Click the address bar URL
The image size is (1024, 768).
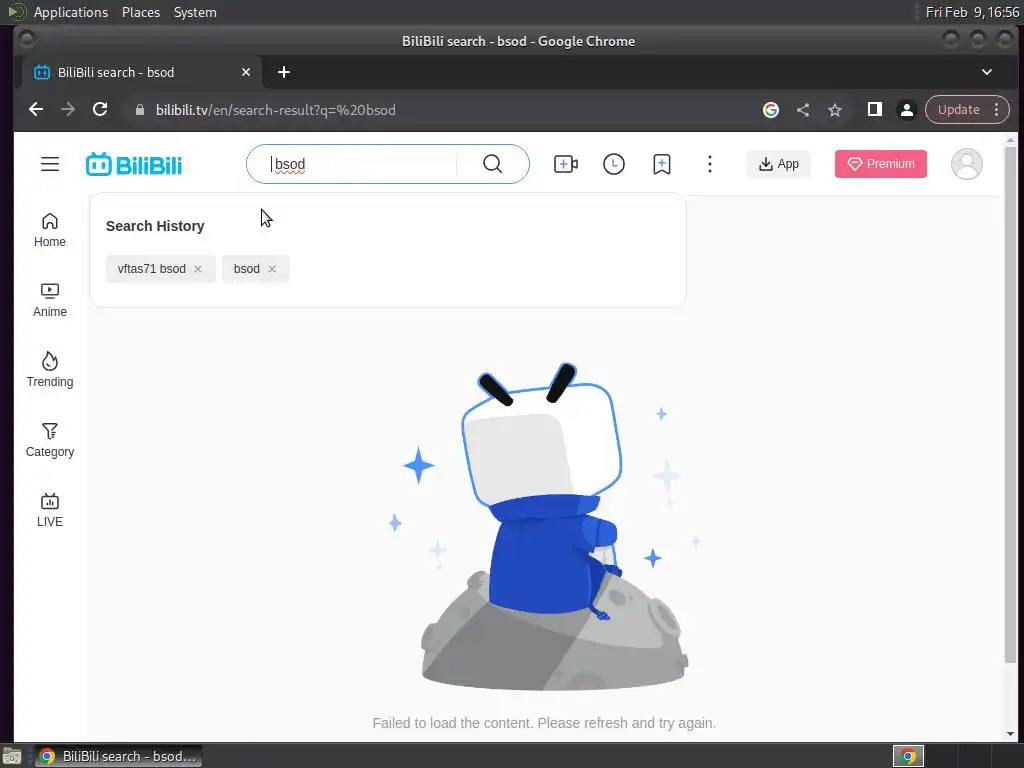click(x=276, y=110)
